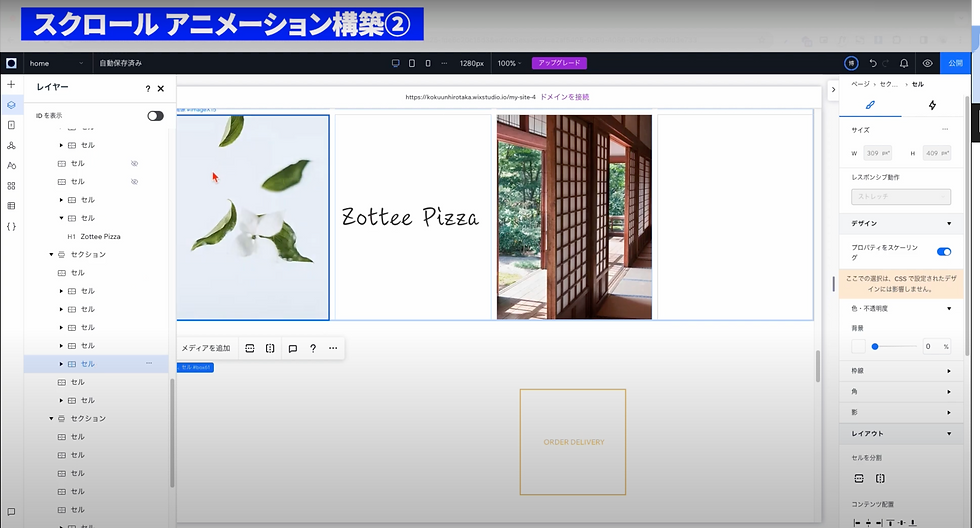Collapse the 色・不透明度 section
Image resolution: width=980 pixels, height=528 pixels.
pyautogui.click(x=949, y=309)
